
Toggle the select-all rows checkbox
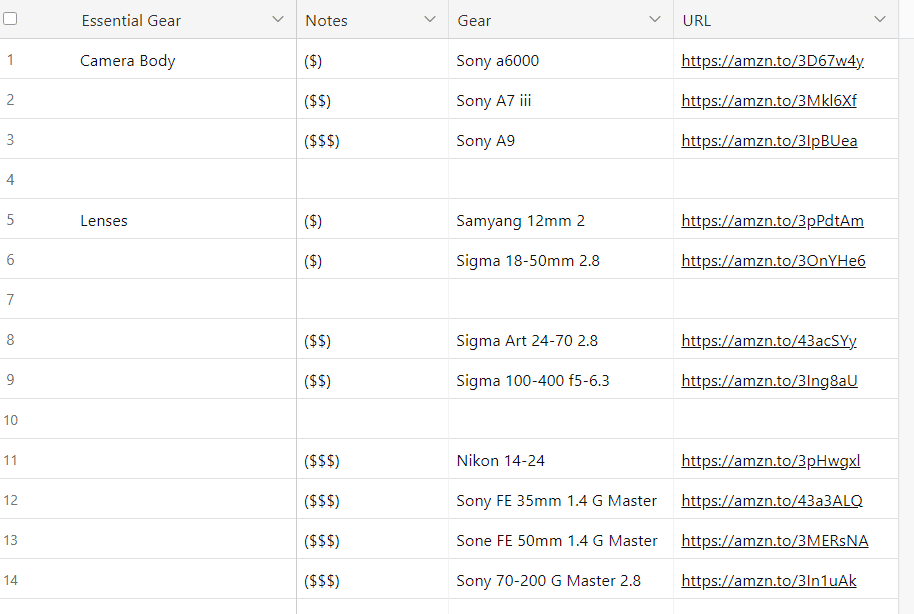click(10, 19)
